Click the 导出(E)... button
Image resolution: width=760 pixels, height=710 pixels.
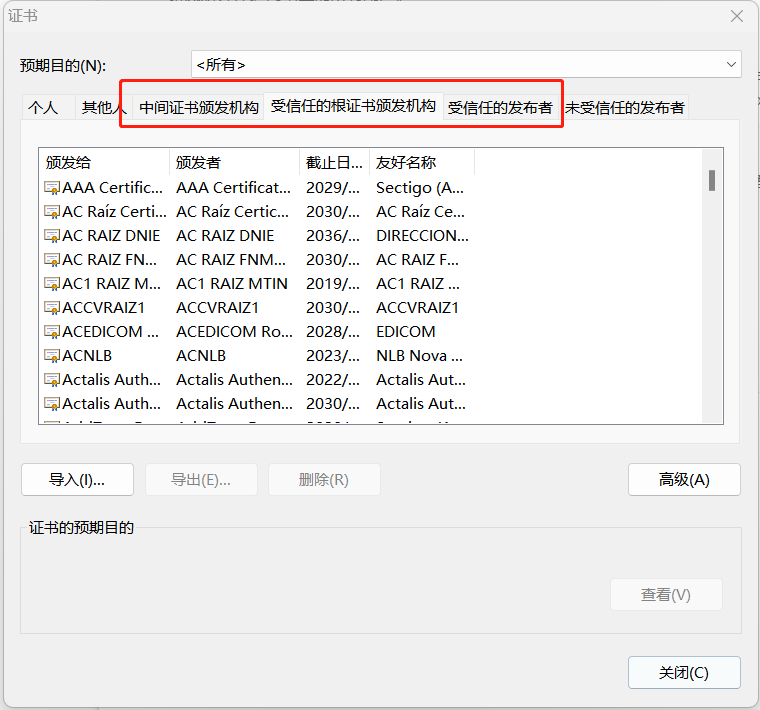(x=201, y=480)
